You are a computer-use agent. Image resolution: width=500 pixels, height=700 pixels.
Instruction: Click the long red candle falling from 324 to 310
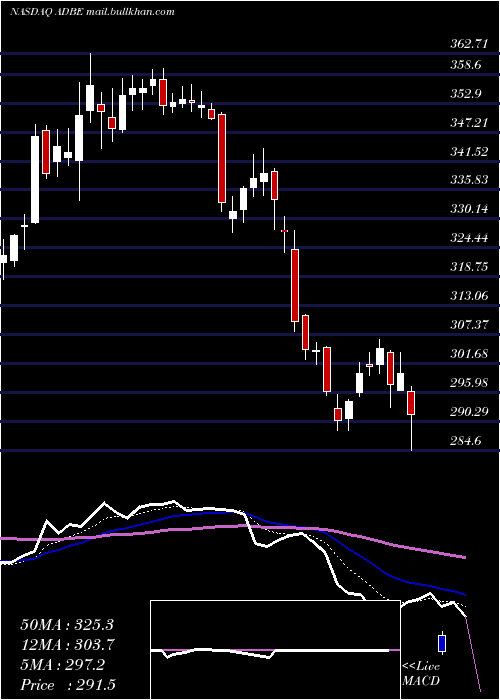coord(295,286)
